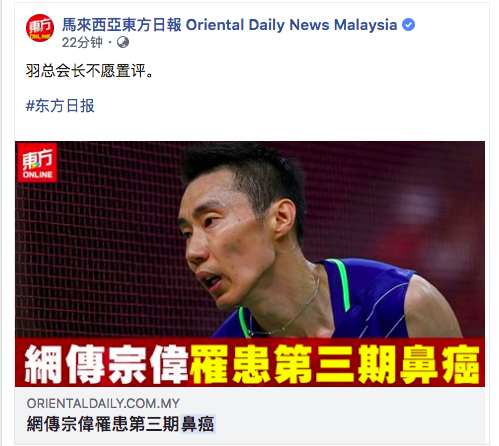499x446 pixels.
Task: Open the 22分钟 post timestamp
Action: coord(82,42)
